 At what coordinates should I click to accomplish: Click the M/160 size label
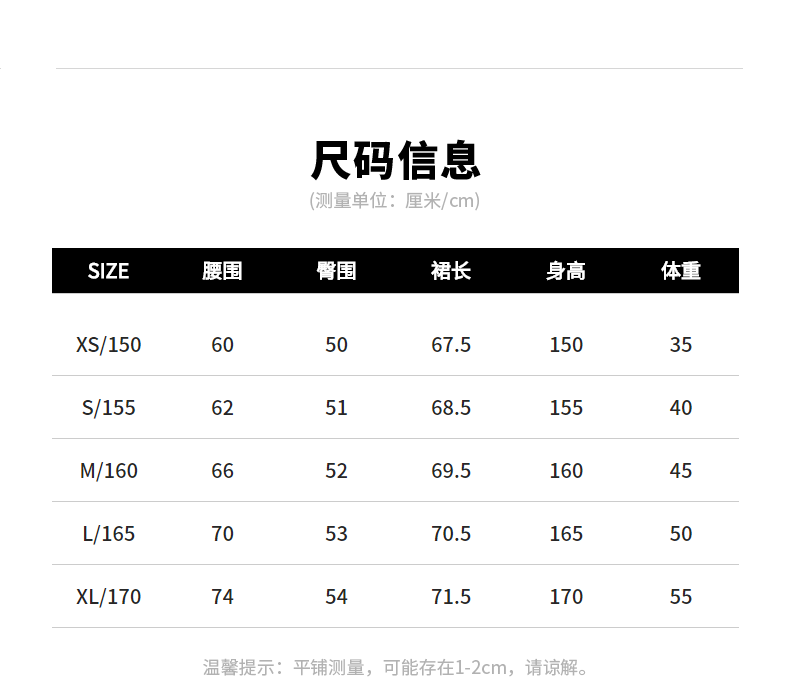[109, 471]
